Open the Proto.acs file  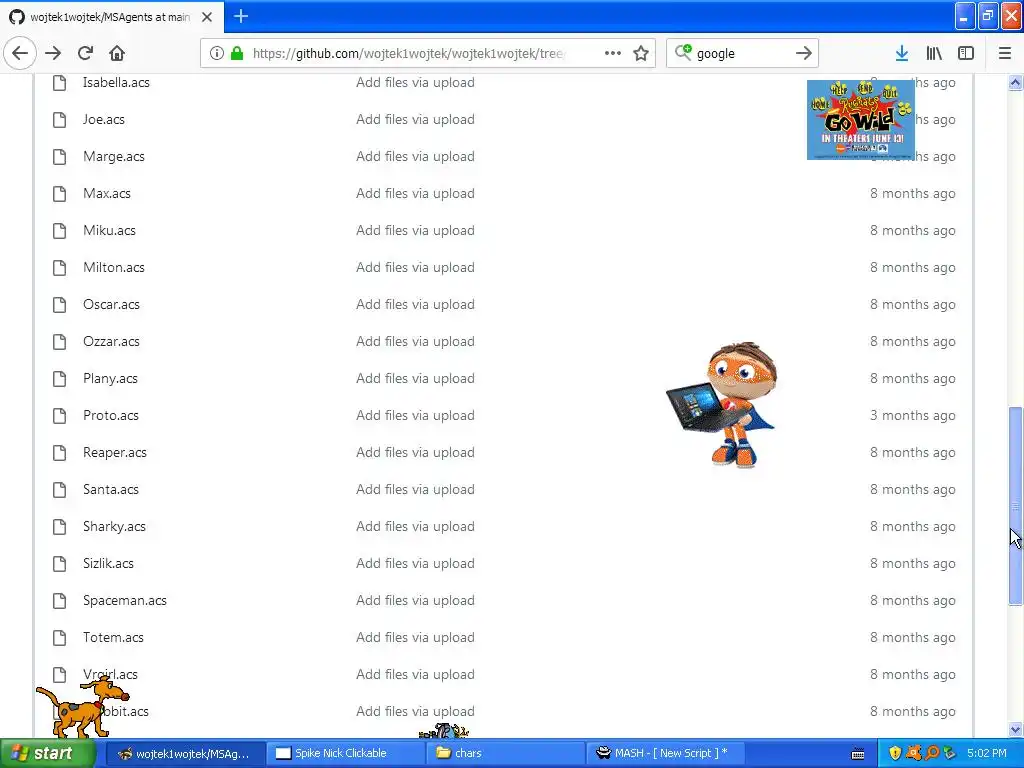[110, 415]
